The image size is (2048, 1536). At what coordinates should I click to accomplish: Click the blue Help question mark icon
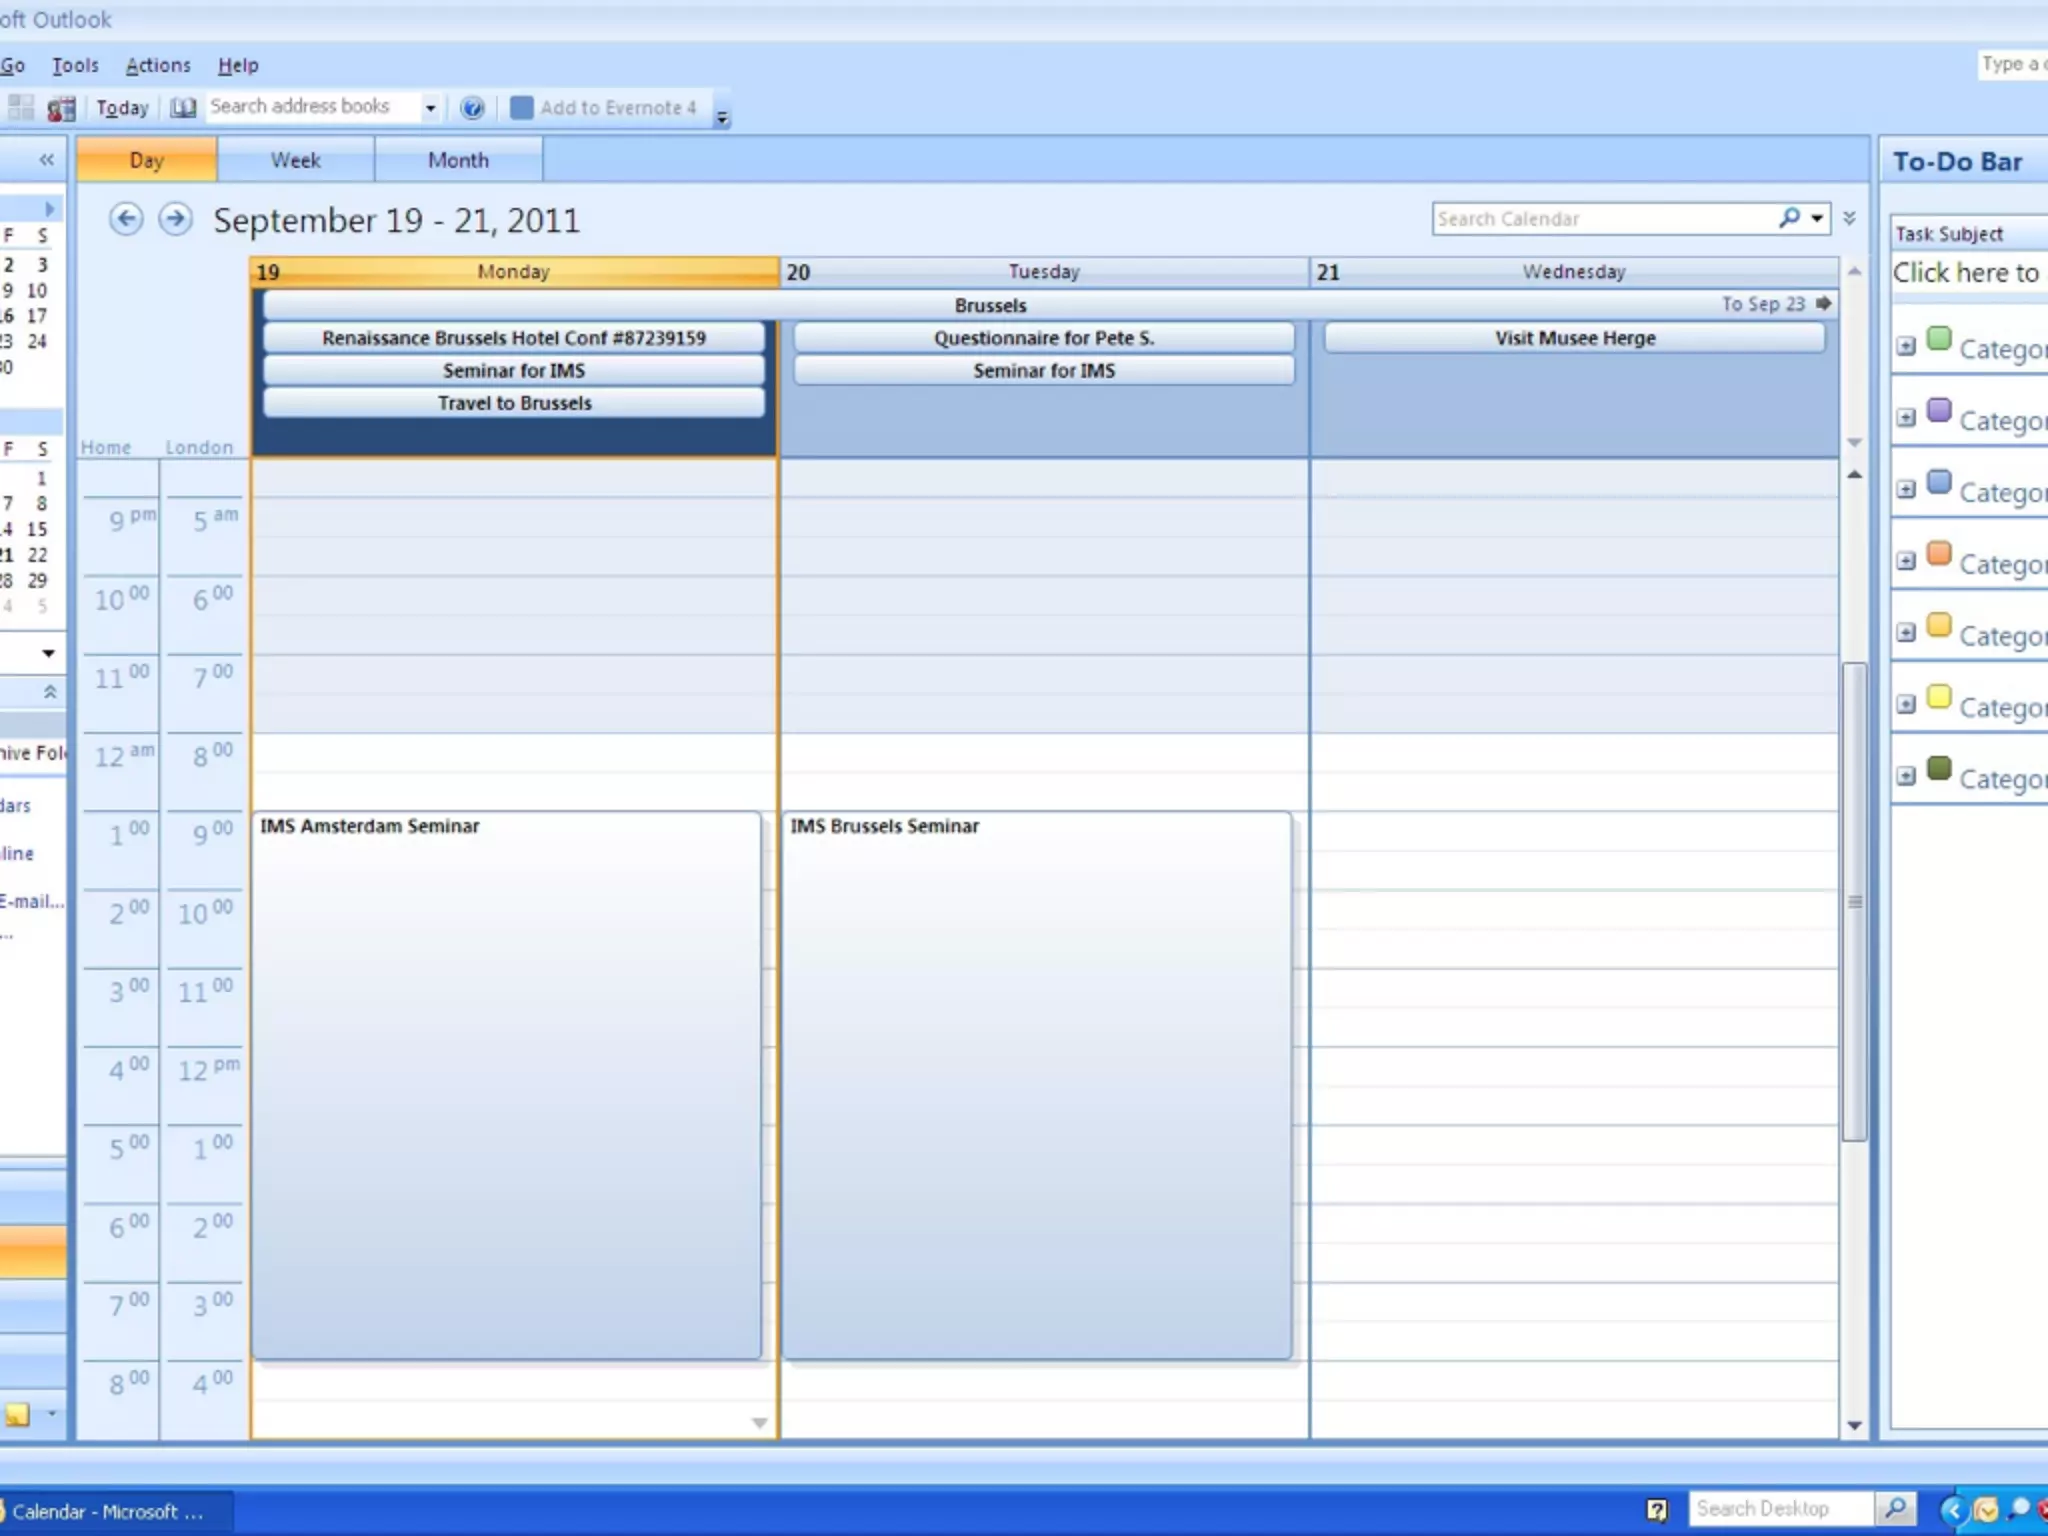(x=472, y=108)
